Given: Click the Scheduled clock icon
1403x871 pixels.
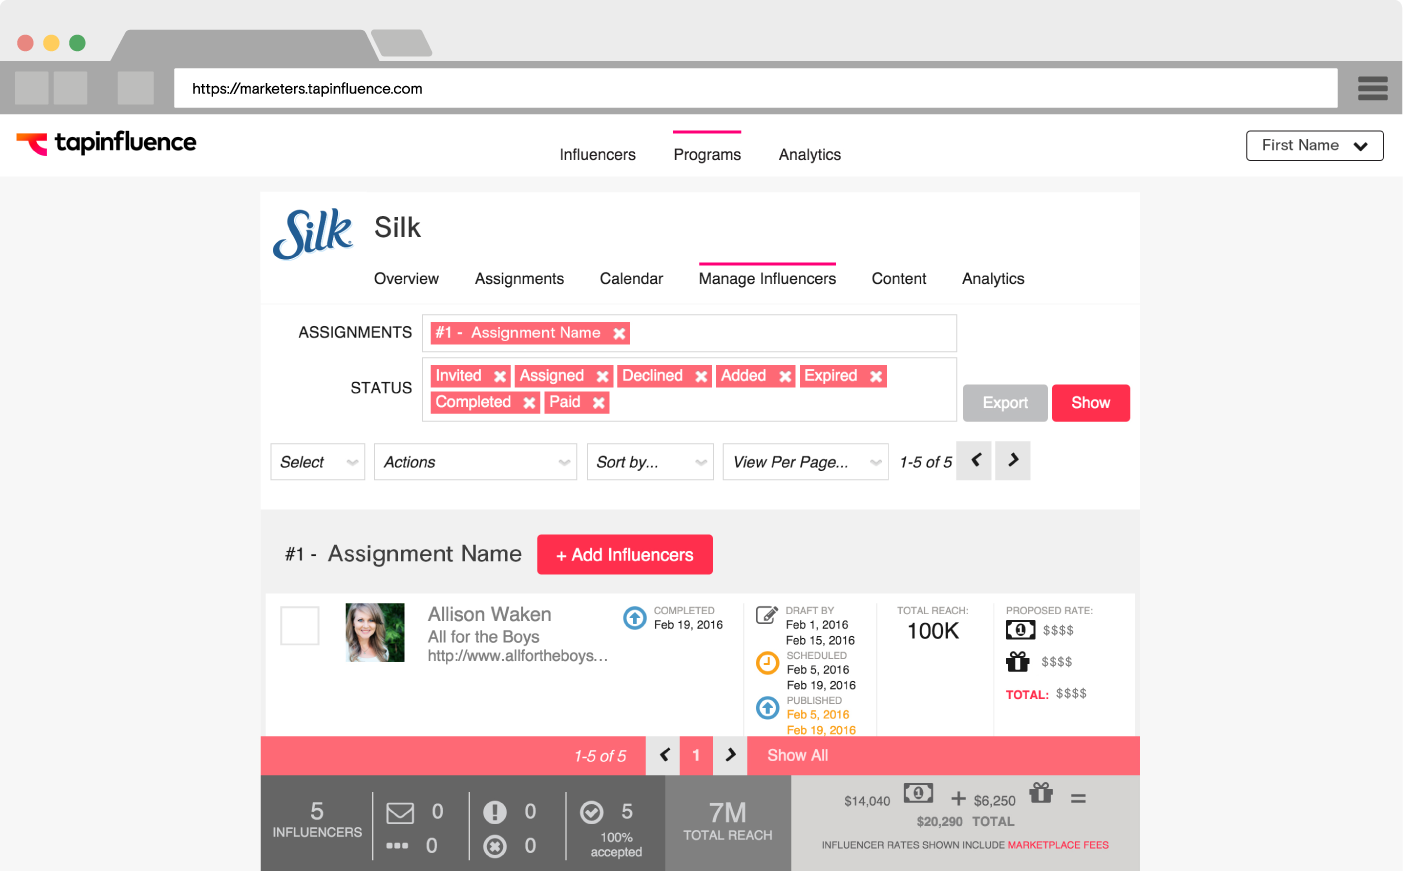Looking at the screenshot, I should coord(767,663).
